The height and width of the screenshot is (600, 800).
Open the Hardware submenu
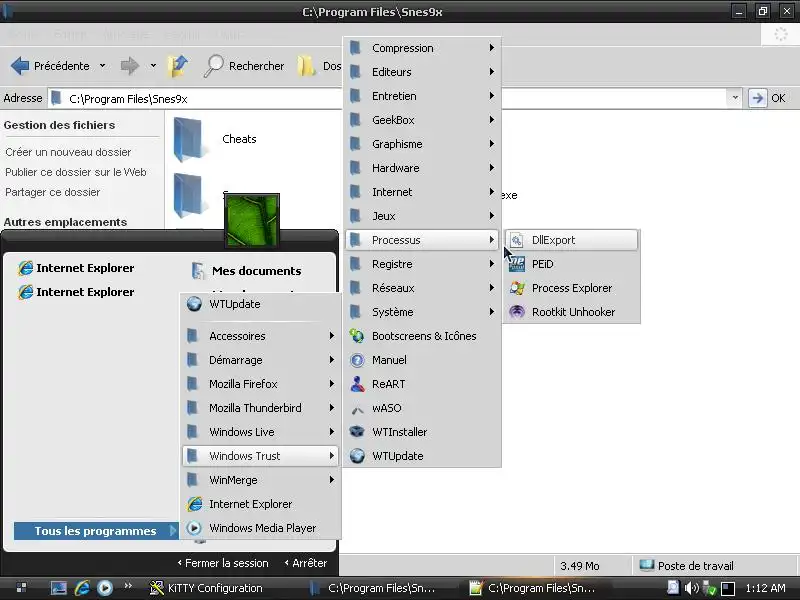coord(422,168)
